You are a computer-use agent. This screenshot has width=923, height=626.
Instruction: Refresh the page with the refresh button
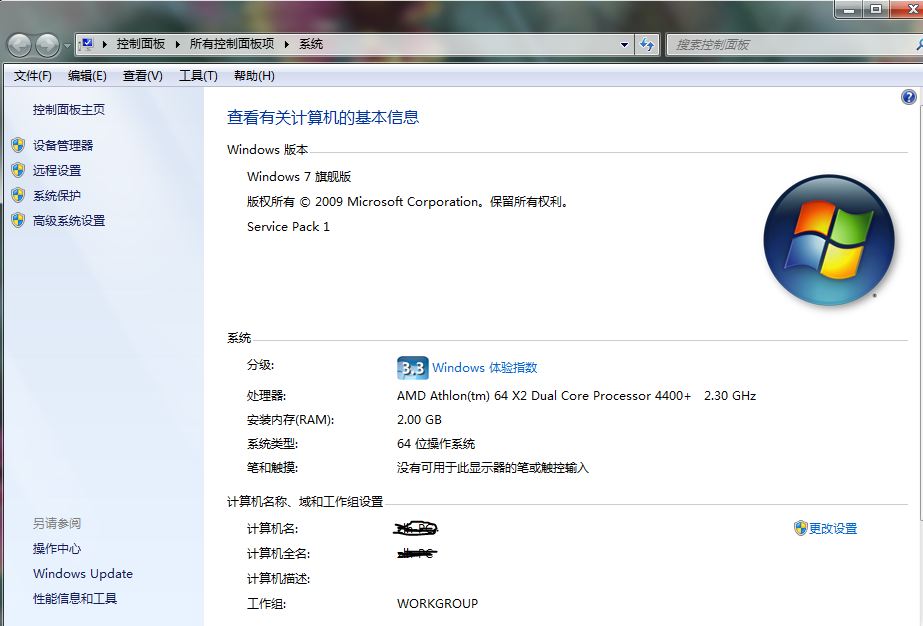point(647,45)
